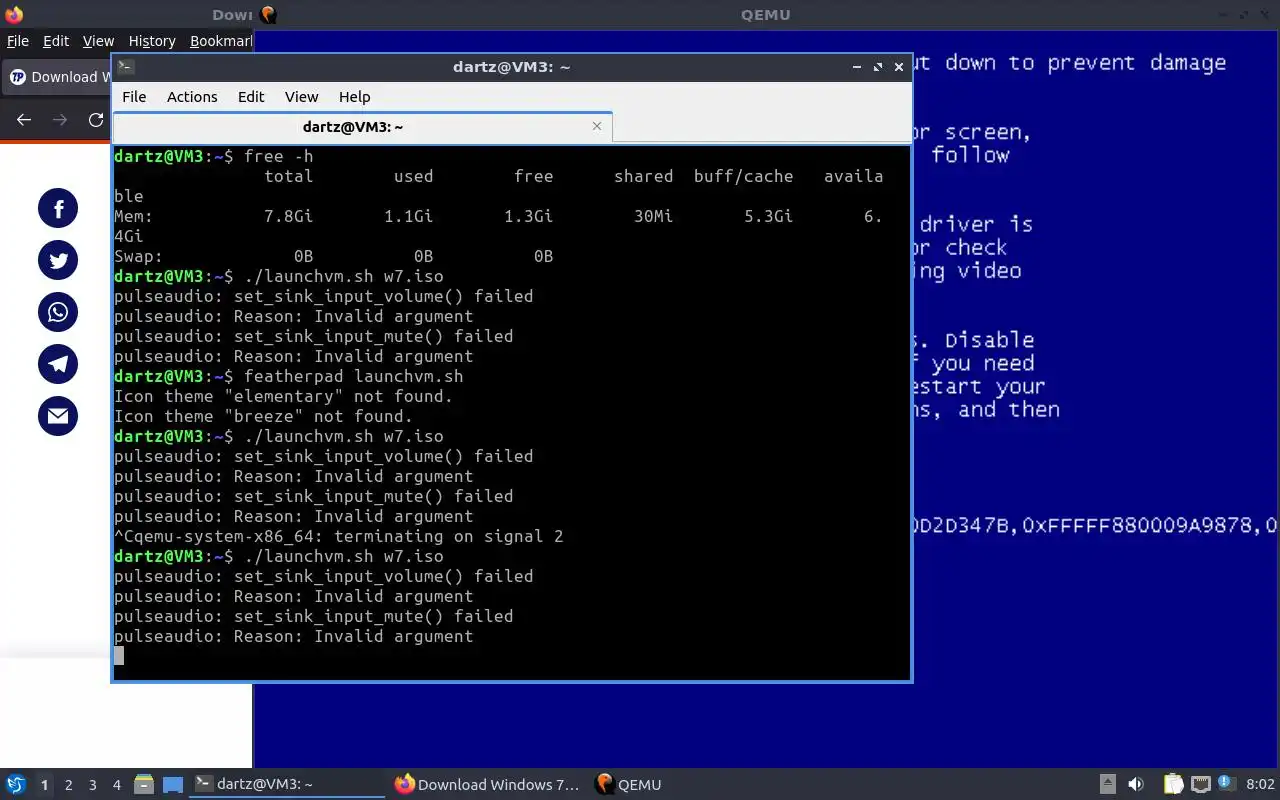Click the QEMU window title bar
This screenshot has height=800, width=1280.
pos(765,15)
